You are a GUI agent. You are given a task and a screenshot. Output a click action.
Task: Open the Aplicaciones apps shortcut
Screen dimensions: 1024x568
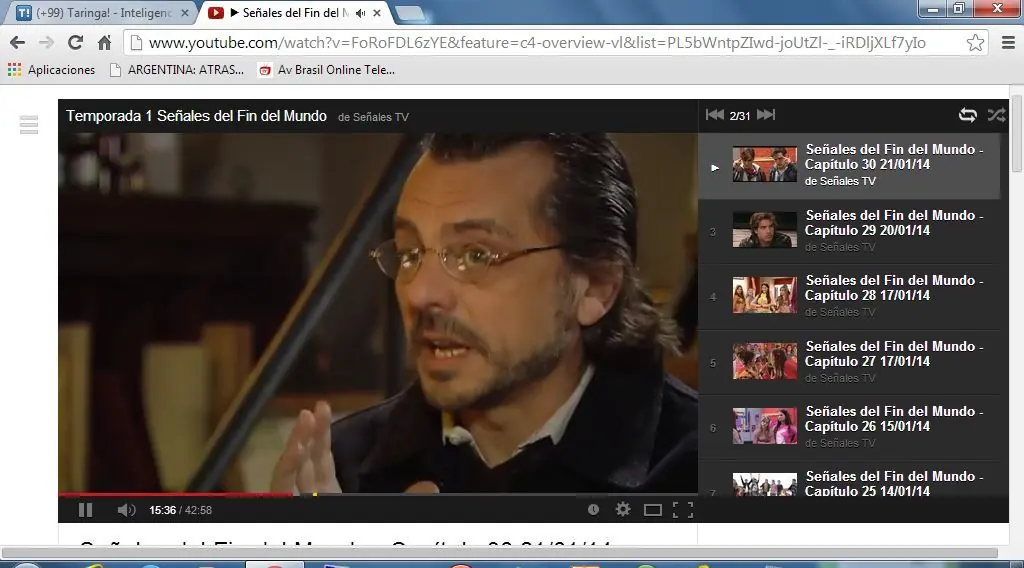[x=51, y=70]
